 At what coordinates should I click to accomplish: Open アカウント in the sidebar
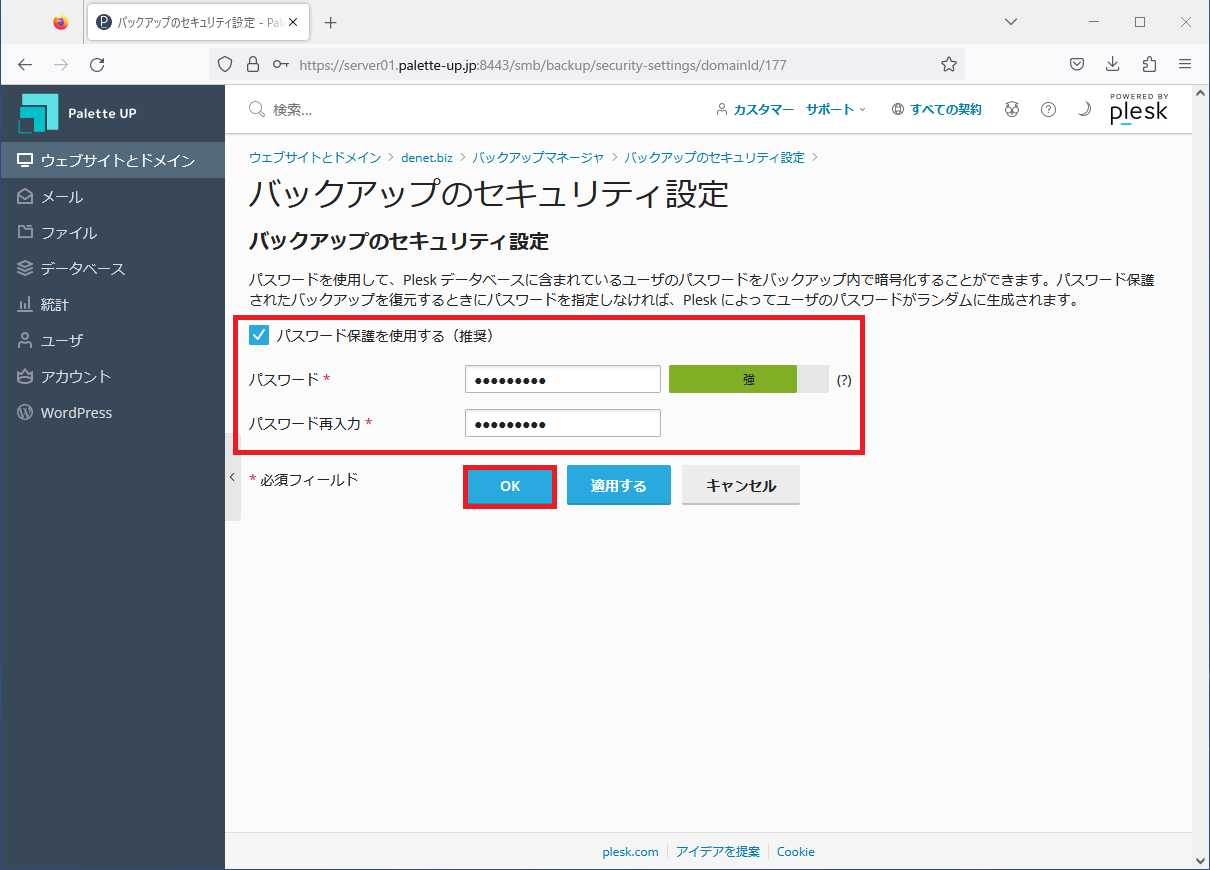click(112, 377)
